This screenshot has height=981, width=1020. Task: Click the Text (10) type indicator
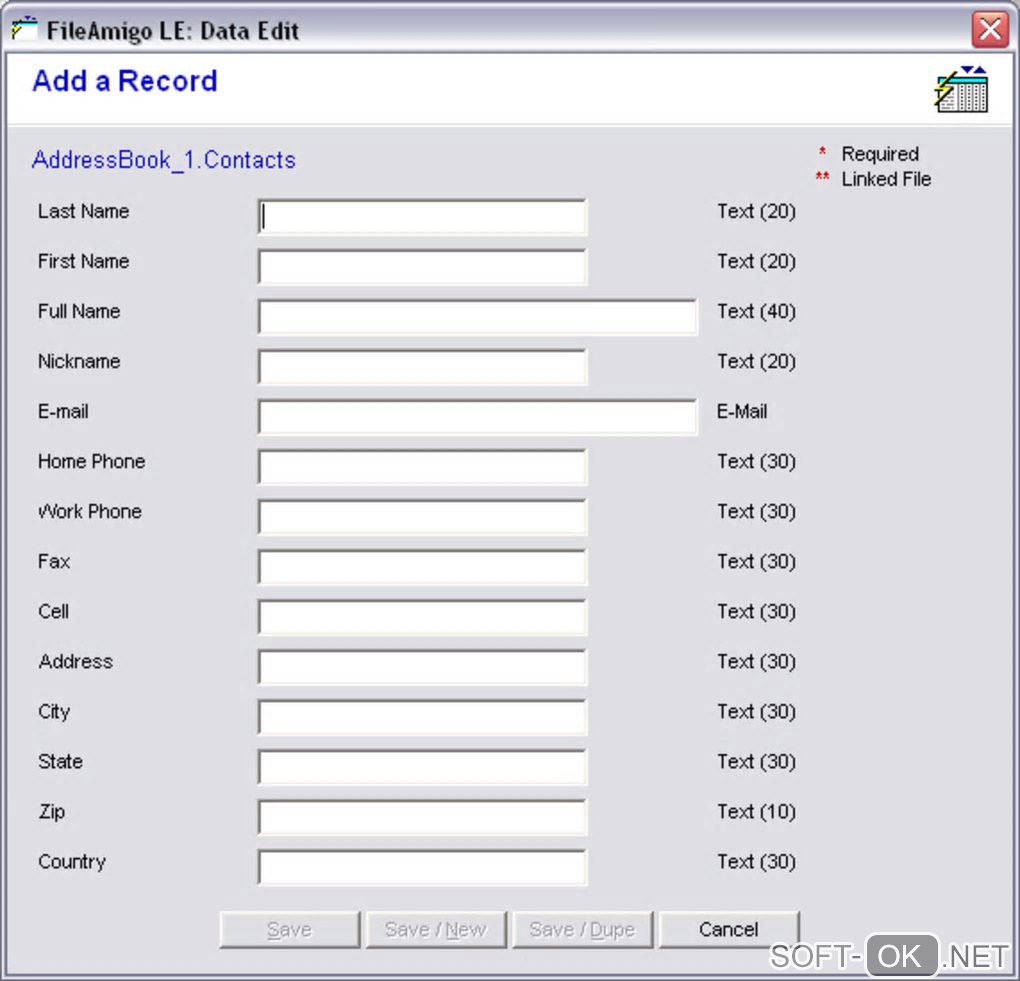757,812
